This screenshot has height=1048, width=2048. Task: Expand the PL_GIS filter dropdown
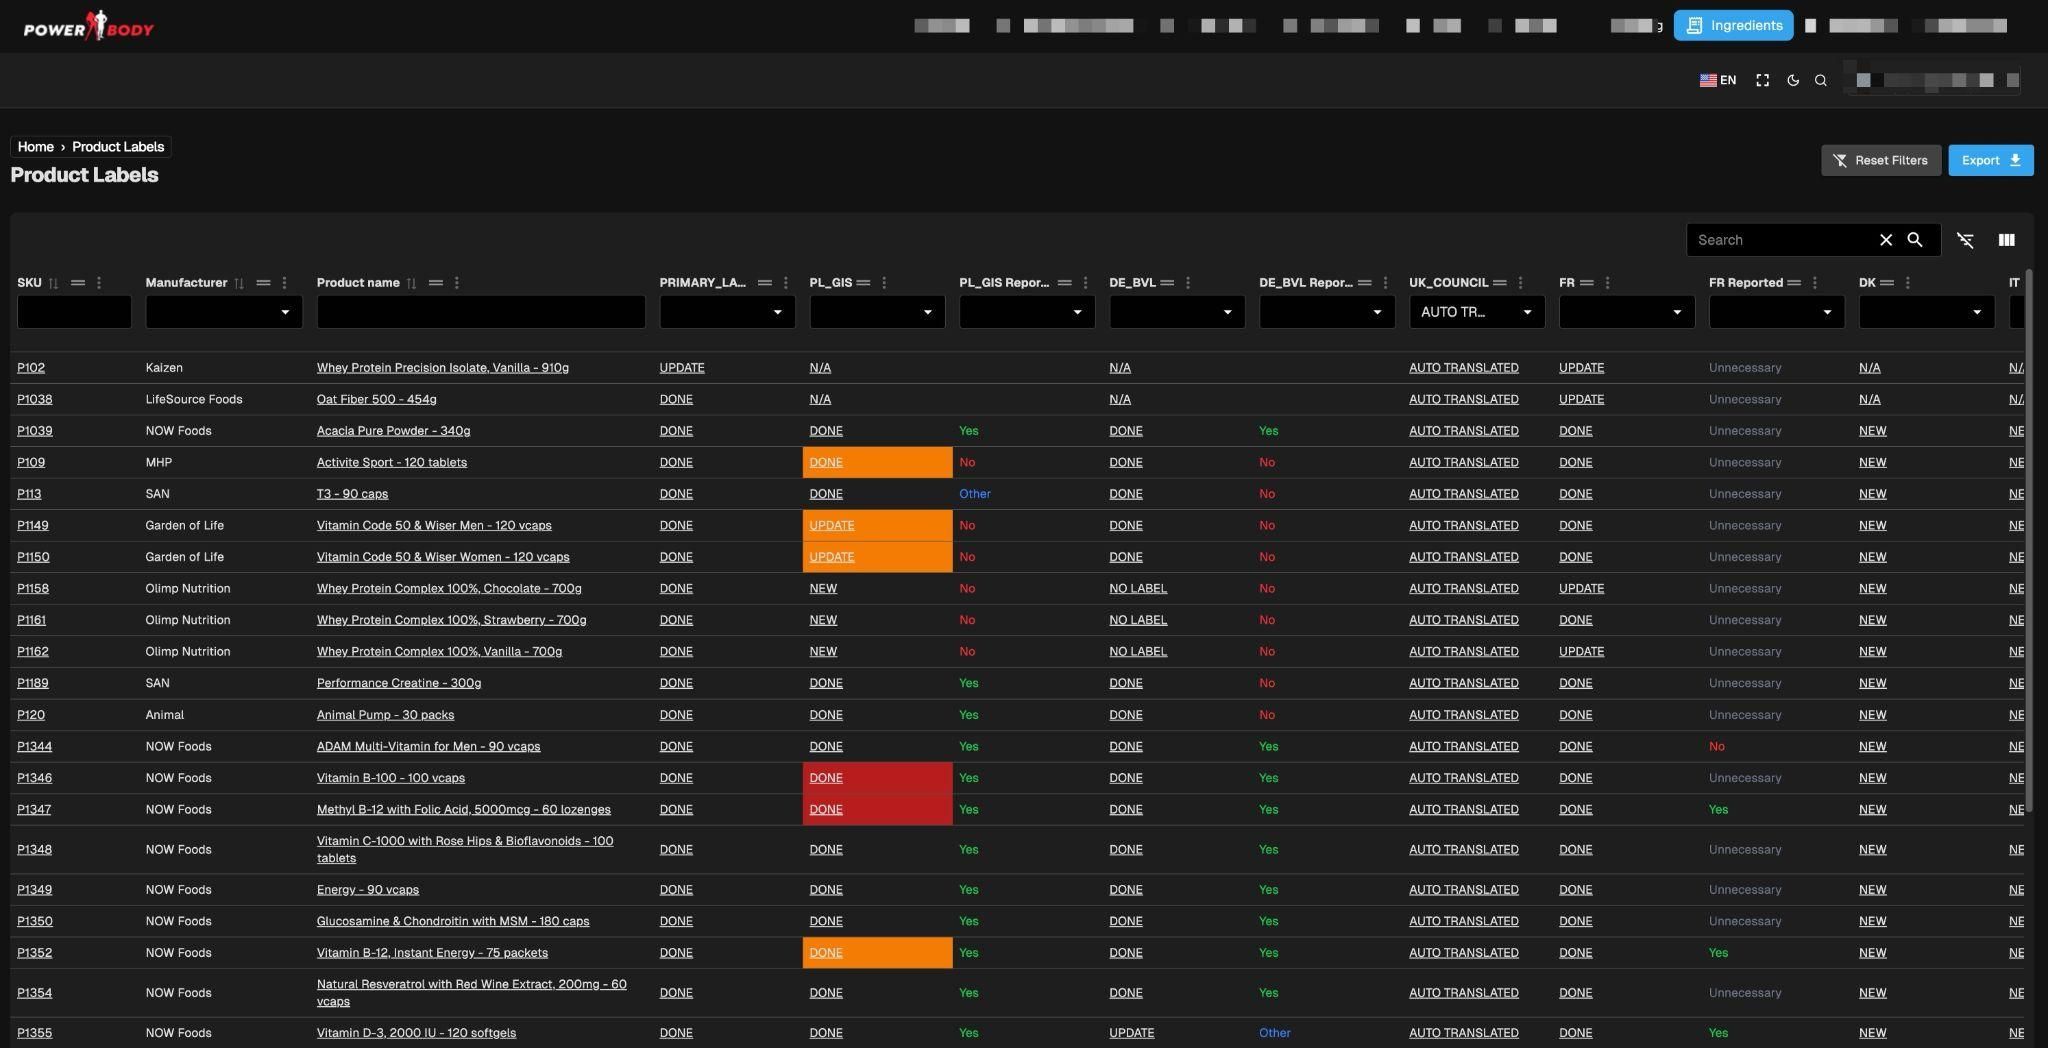click(927, 312)
